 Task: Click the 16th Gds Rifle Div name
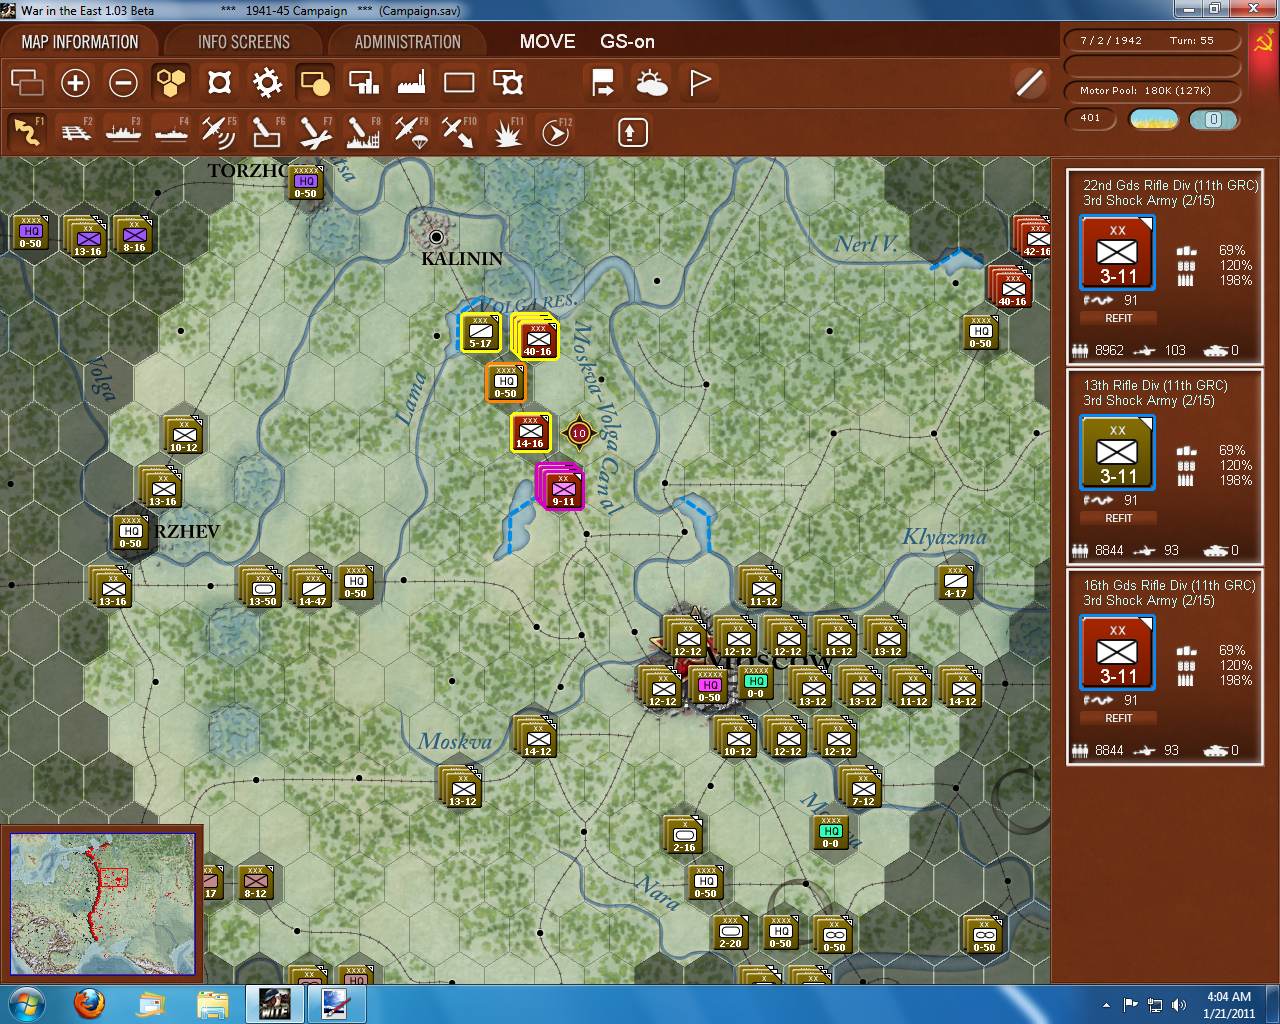pyautogui.click(x=1169, y=585)
